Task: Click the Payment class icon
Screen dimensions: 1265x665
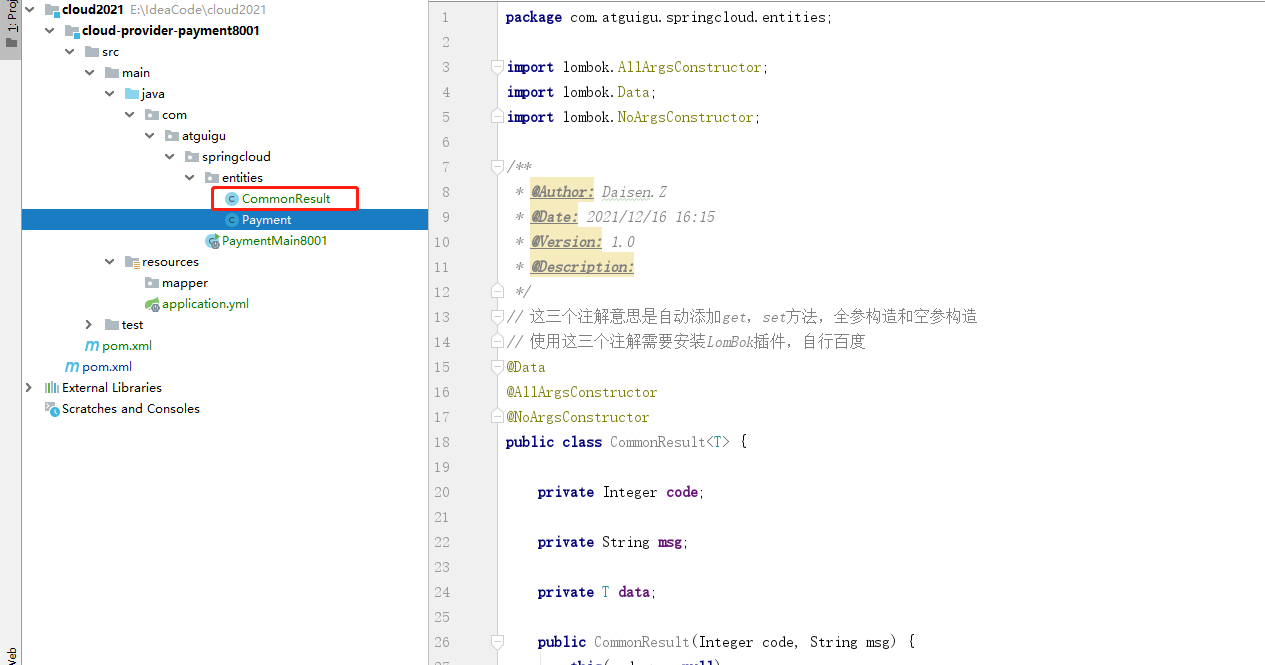Action: pyautogui.click(x=232, y=220)
